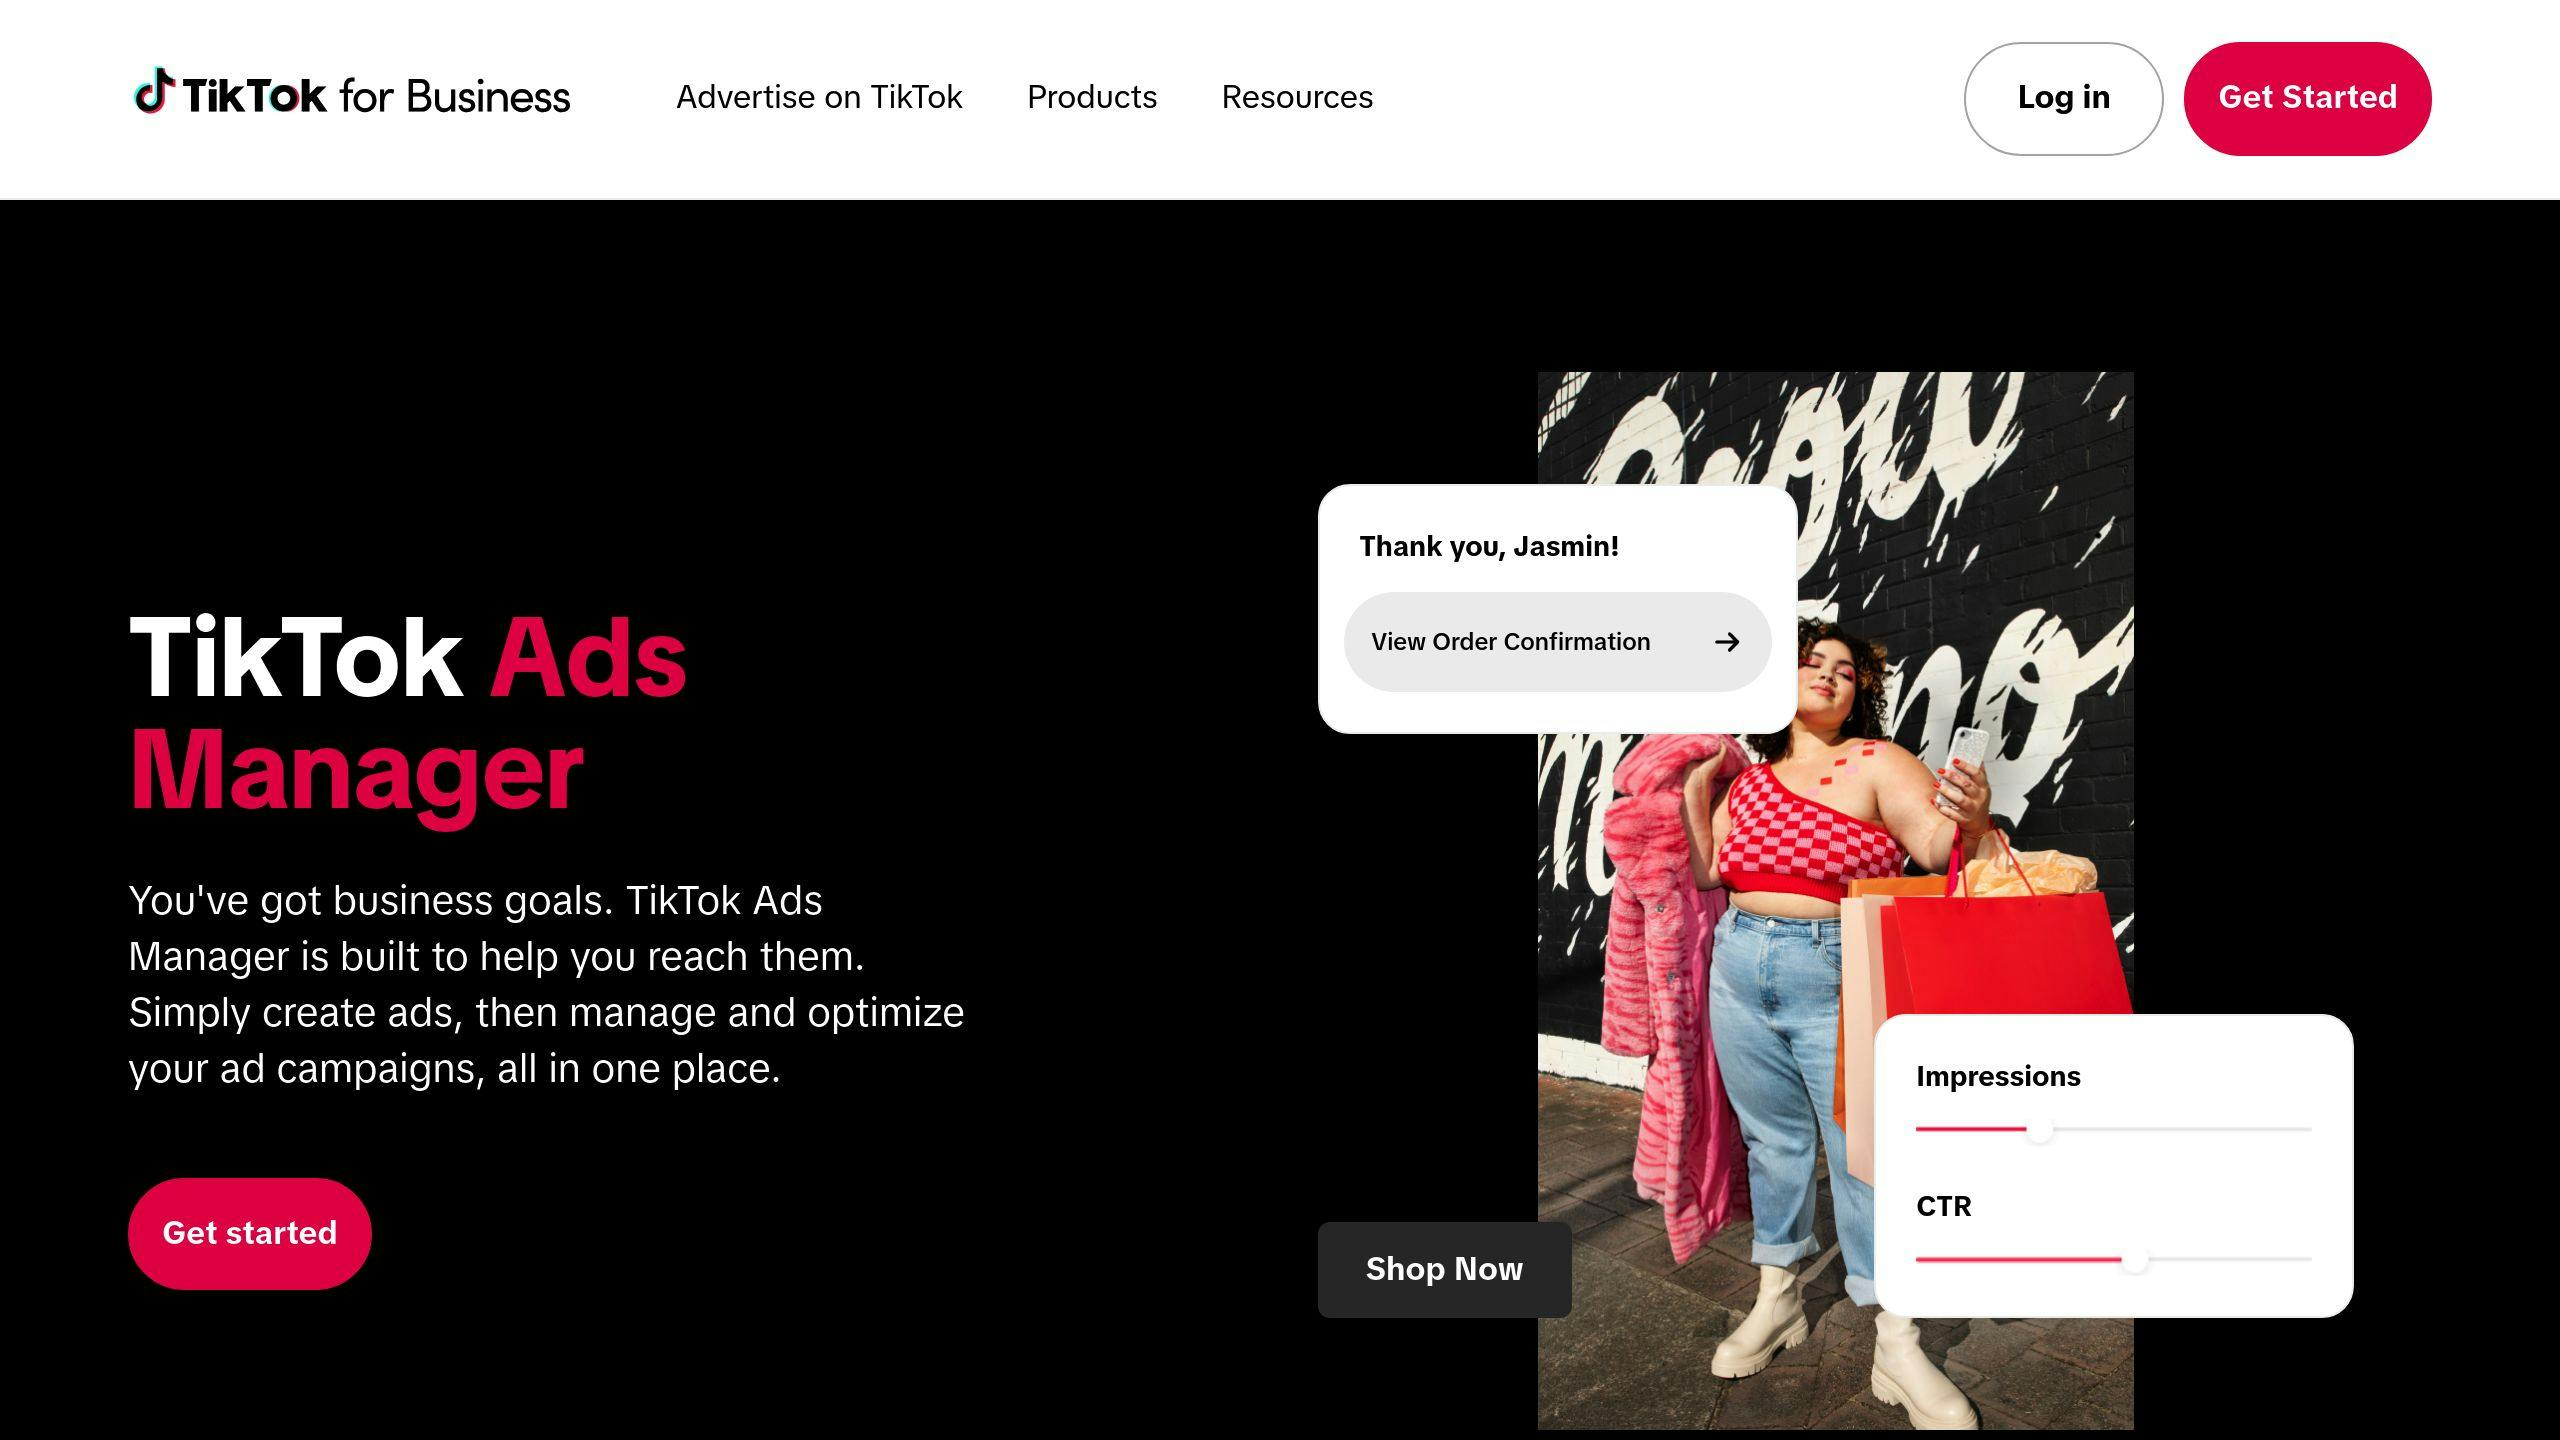2560x1440 pixels.
Task: Click the TikTok for Business logo icon
Action: pyautogui.click(x=153, y=93)
